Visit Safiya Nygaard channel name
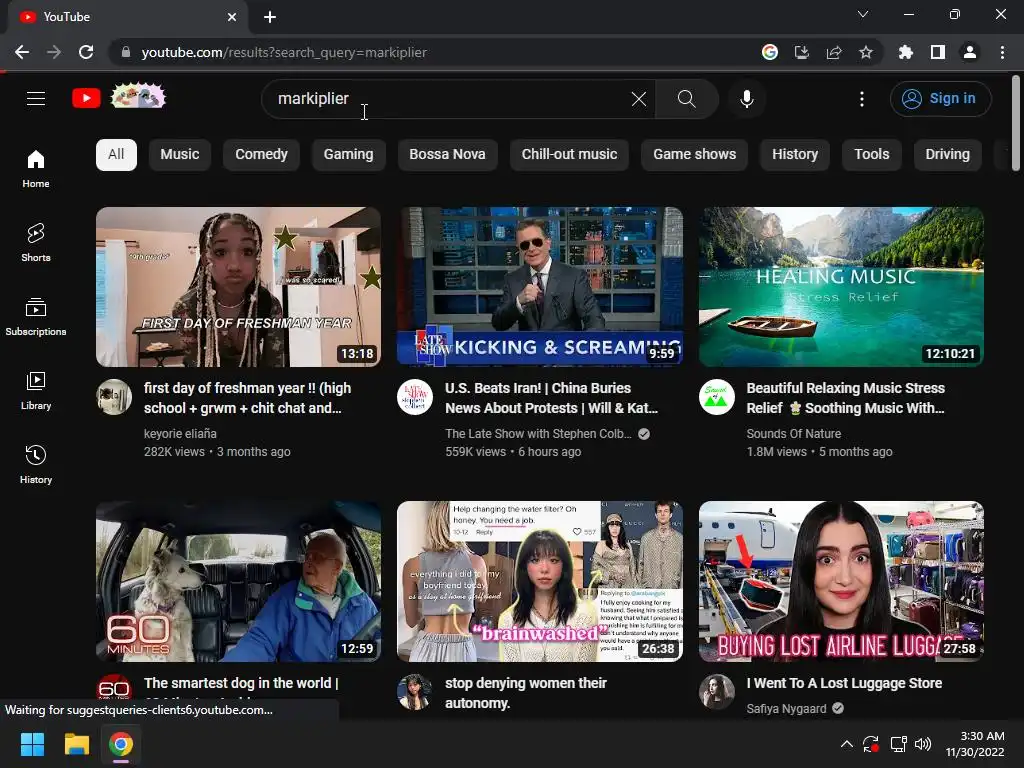 click(786, 709)
